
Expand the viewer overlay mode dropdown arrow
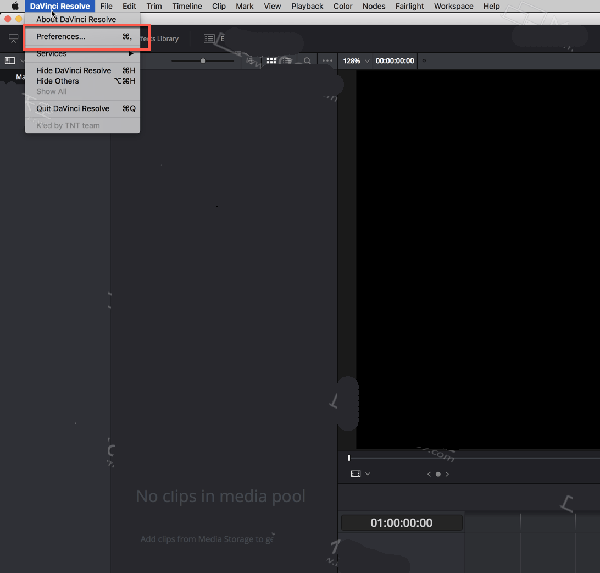[368, 474]
